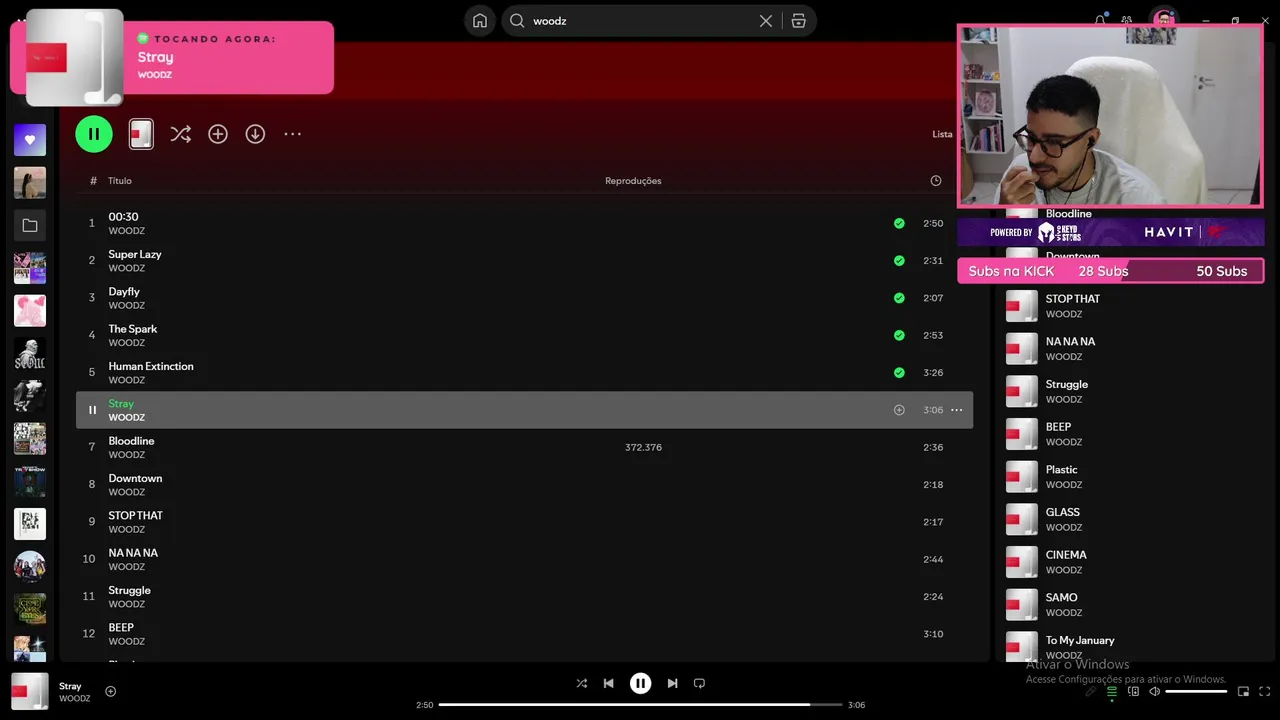Toggle the queue panel icon
The width and height of the screenshot is (1280, 720).
1111,692
